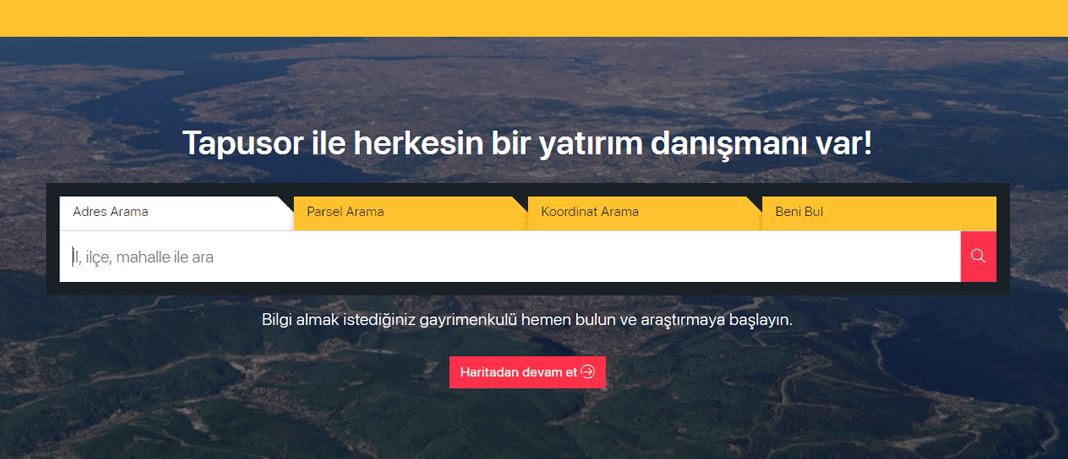Click the 'Bilgi almak istediğiniz' description text
1068x459 pixels.
tap(527, 319)
